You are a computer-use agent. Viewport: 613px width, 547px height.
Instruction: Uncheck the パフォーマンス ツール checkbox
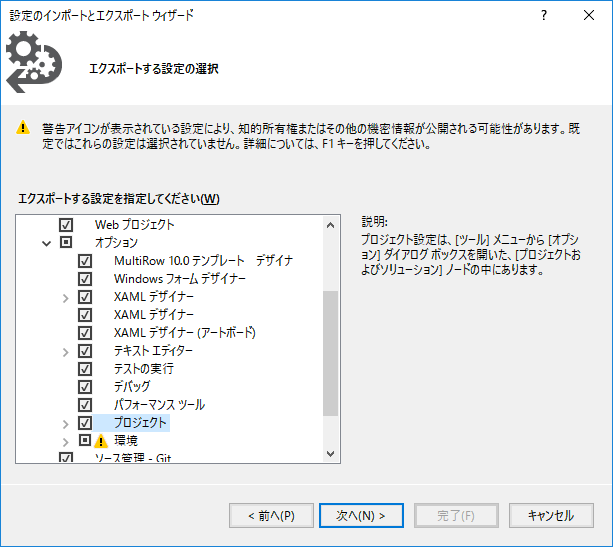(x=85, y=405)
